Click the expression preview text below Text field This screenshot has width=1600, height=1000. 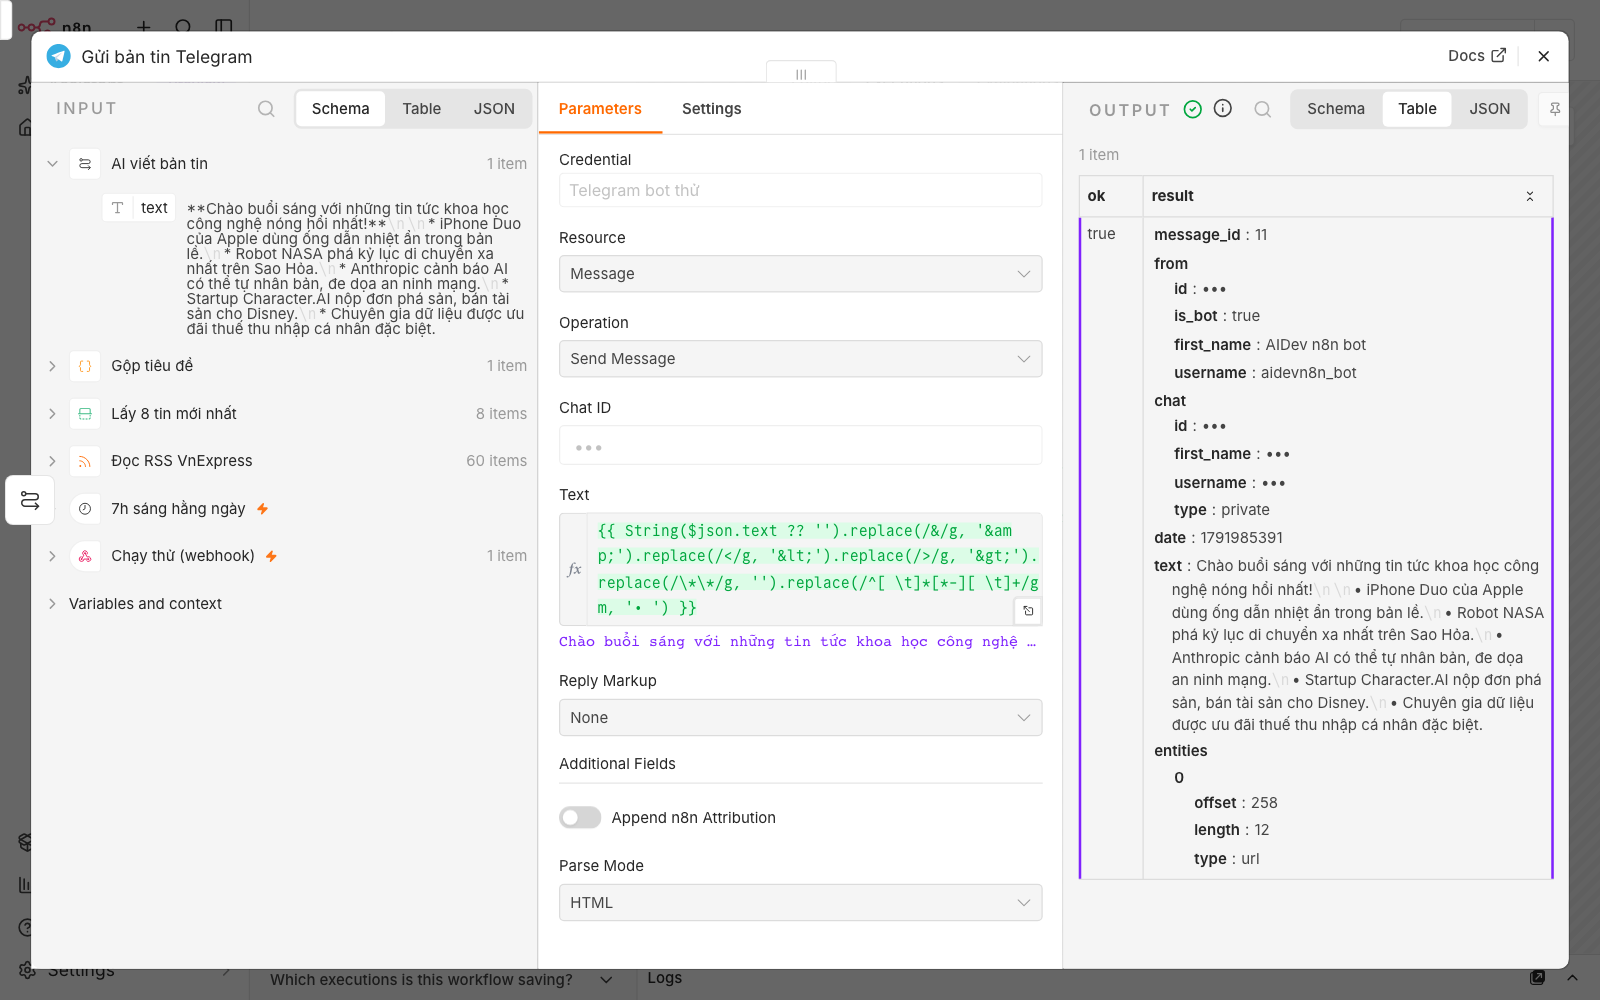point(797,642)
